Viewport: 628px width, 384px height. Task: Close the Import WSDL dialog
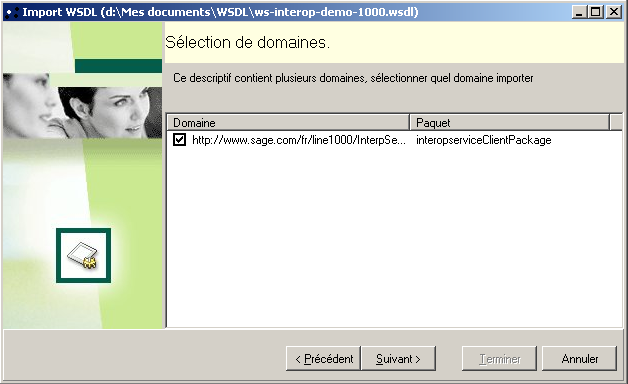point(614,12)
